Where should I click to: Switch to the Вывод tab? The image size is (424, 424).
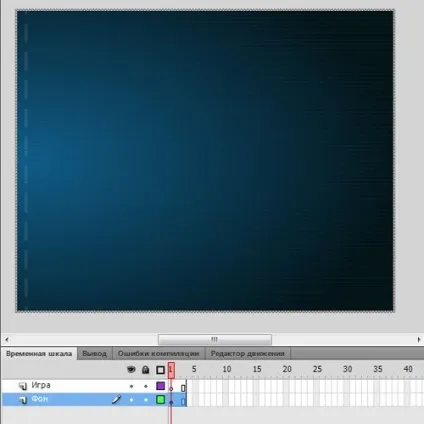(95, 354)
